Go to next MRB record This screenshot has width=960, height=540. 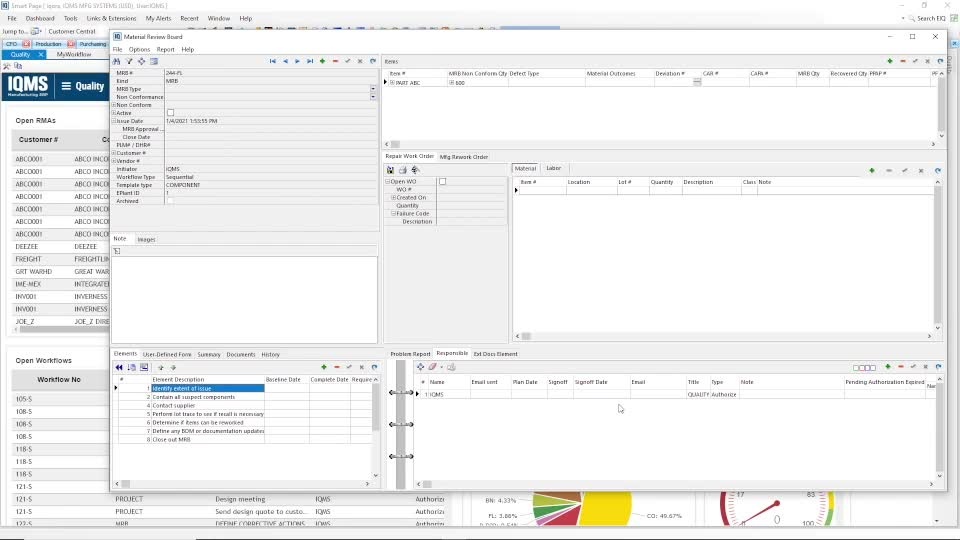298,61
